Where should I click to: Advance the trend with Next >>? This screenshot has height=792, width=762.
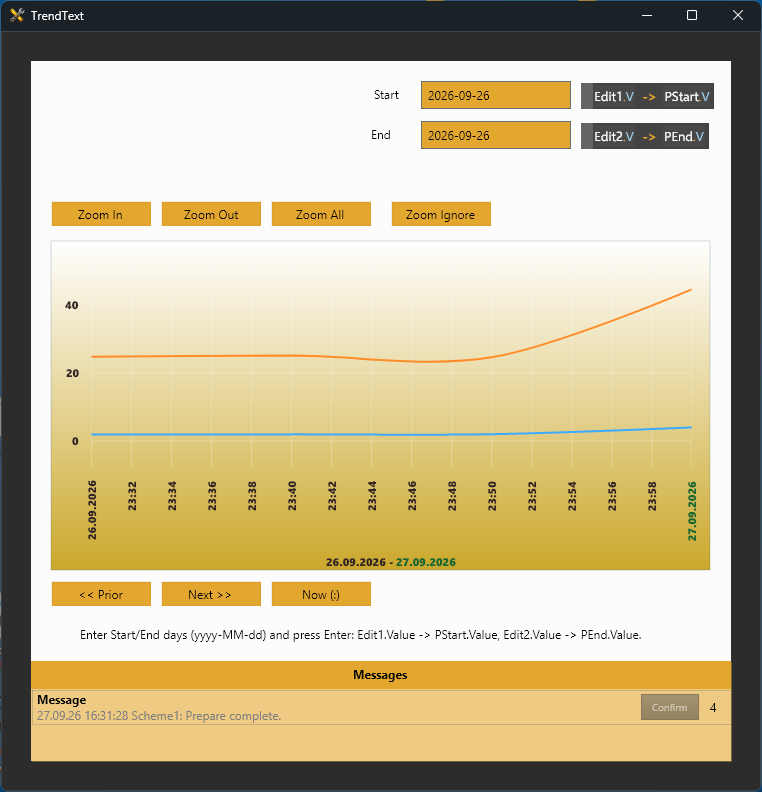[211, 594]
